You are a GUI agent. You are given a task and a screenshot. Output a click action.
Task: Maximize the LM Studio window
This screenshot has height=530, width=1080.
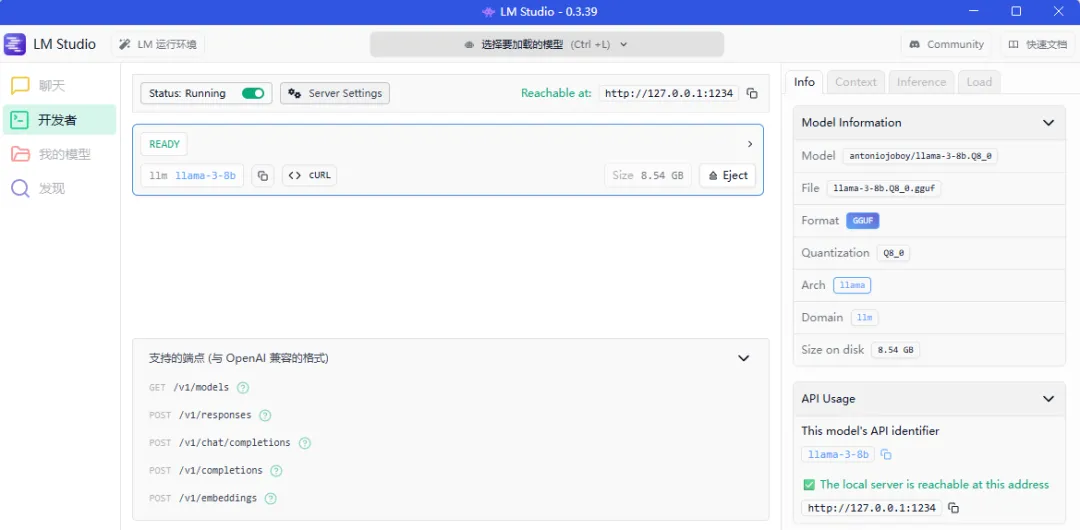tap(1016, 12)
